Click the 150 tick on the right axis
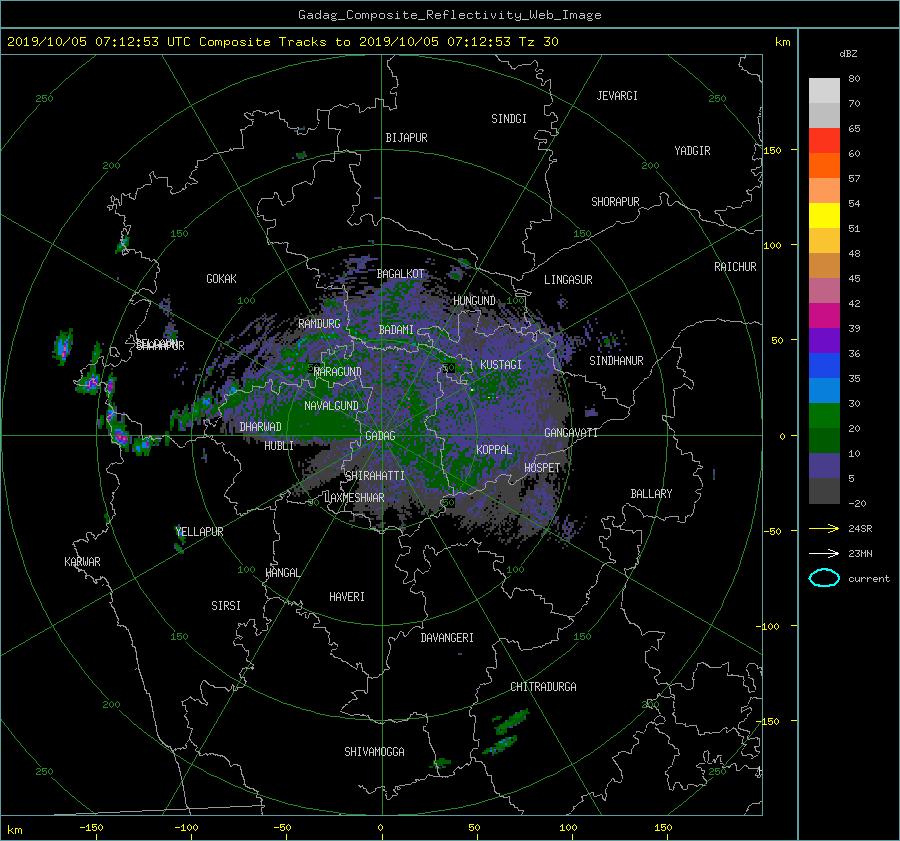Viewport: 900px width, 841px height. point(773,150)
